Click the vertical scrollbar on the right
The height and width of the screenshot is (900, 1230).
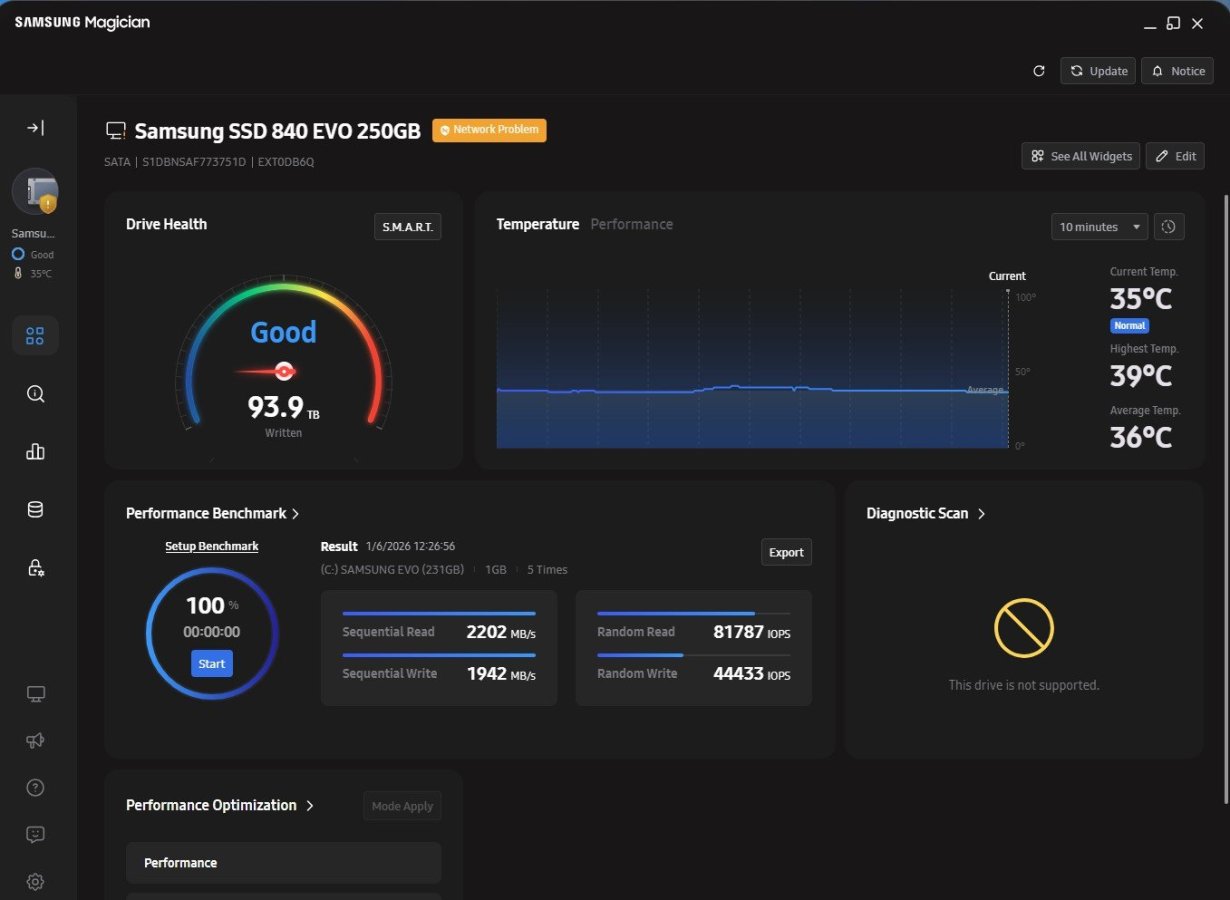[x=1225, y=500]
